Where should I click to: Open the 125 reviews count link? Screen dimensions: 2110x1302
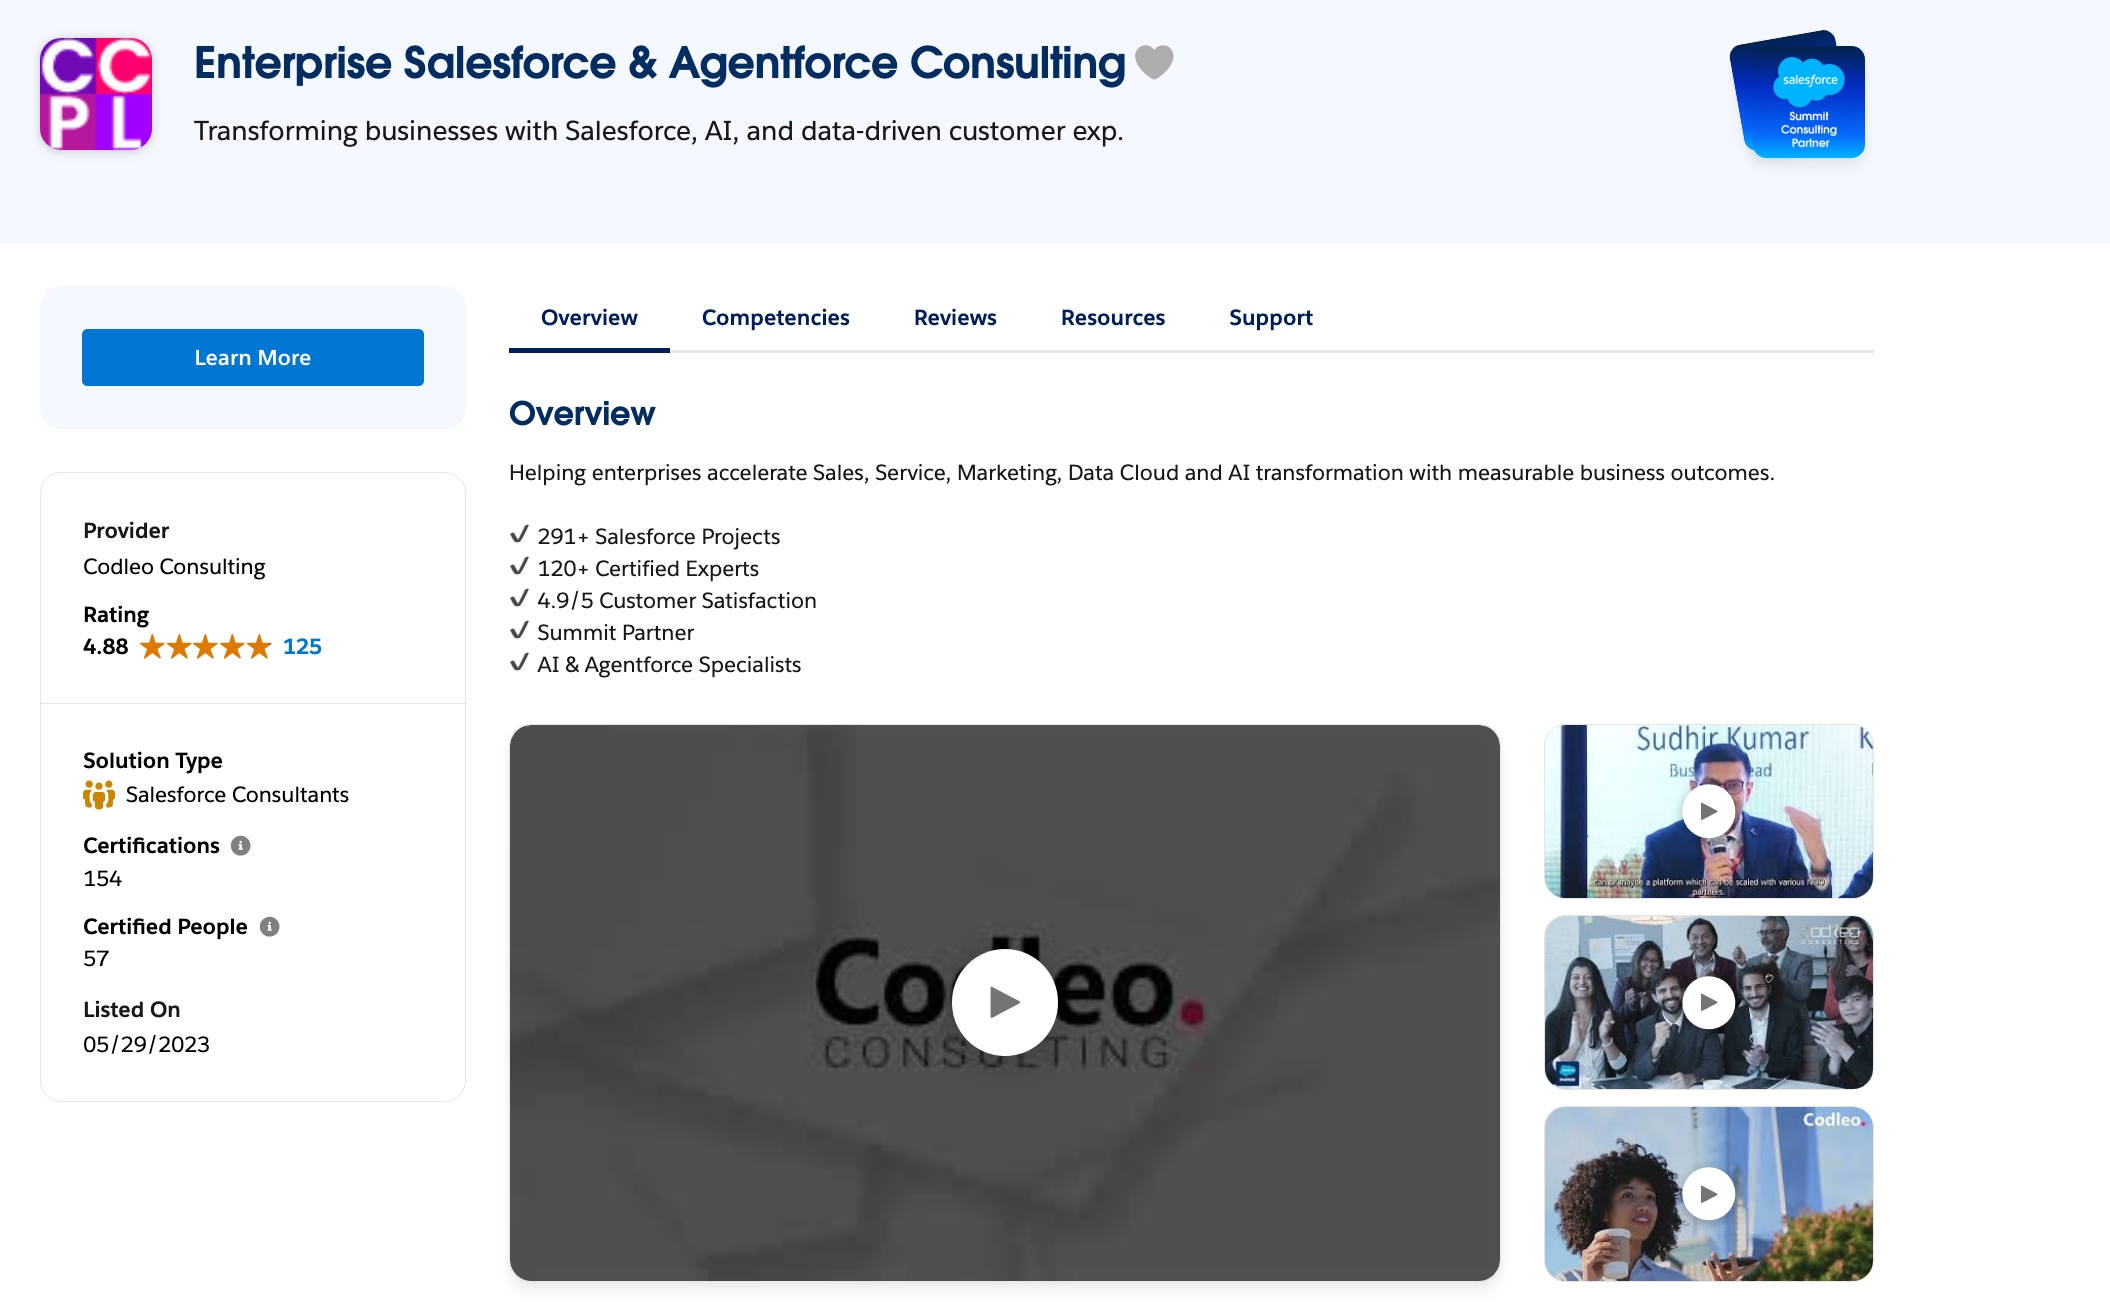302,647
